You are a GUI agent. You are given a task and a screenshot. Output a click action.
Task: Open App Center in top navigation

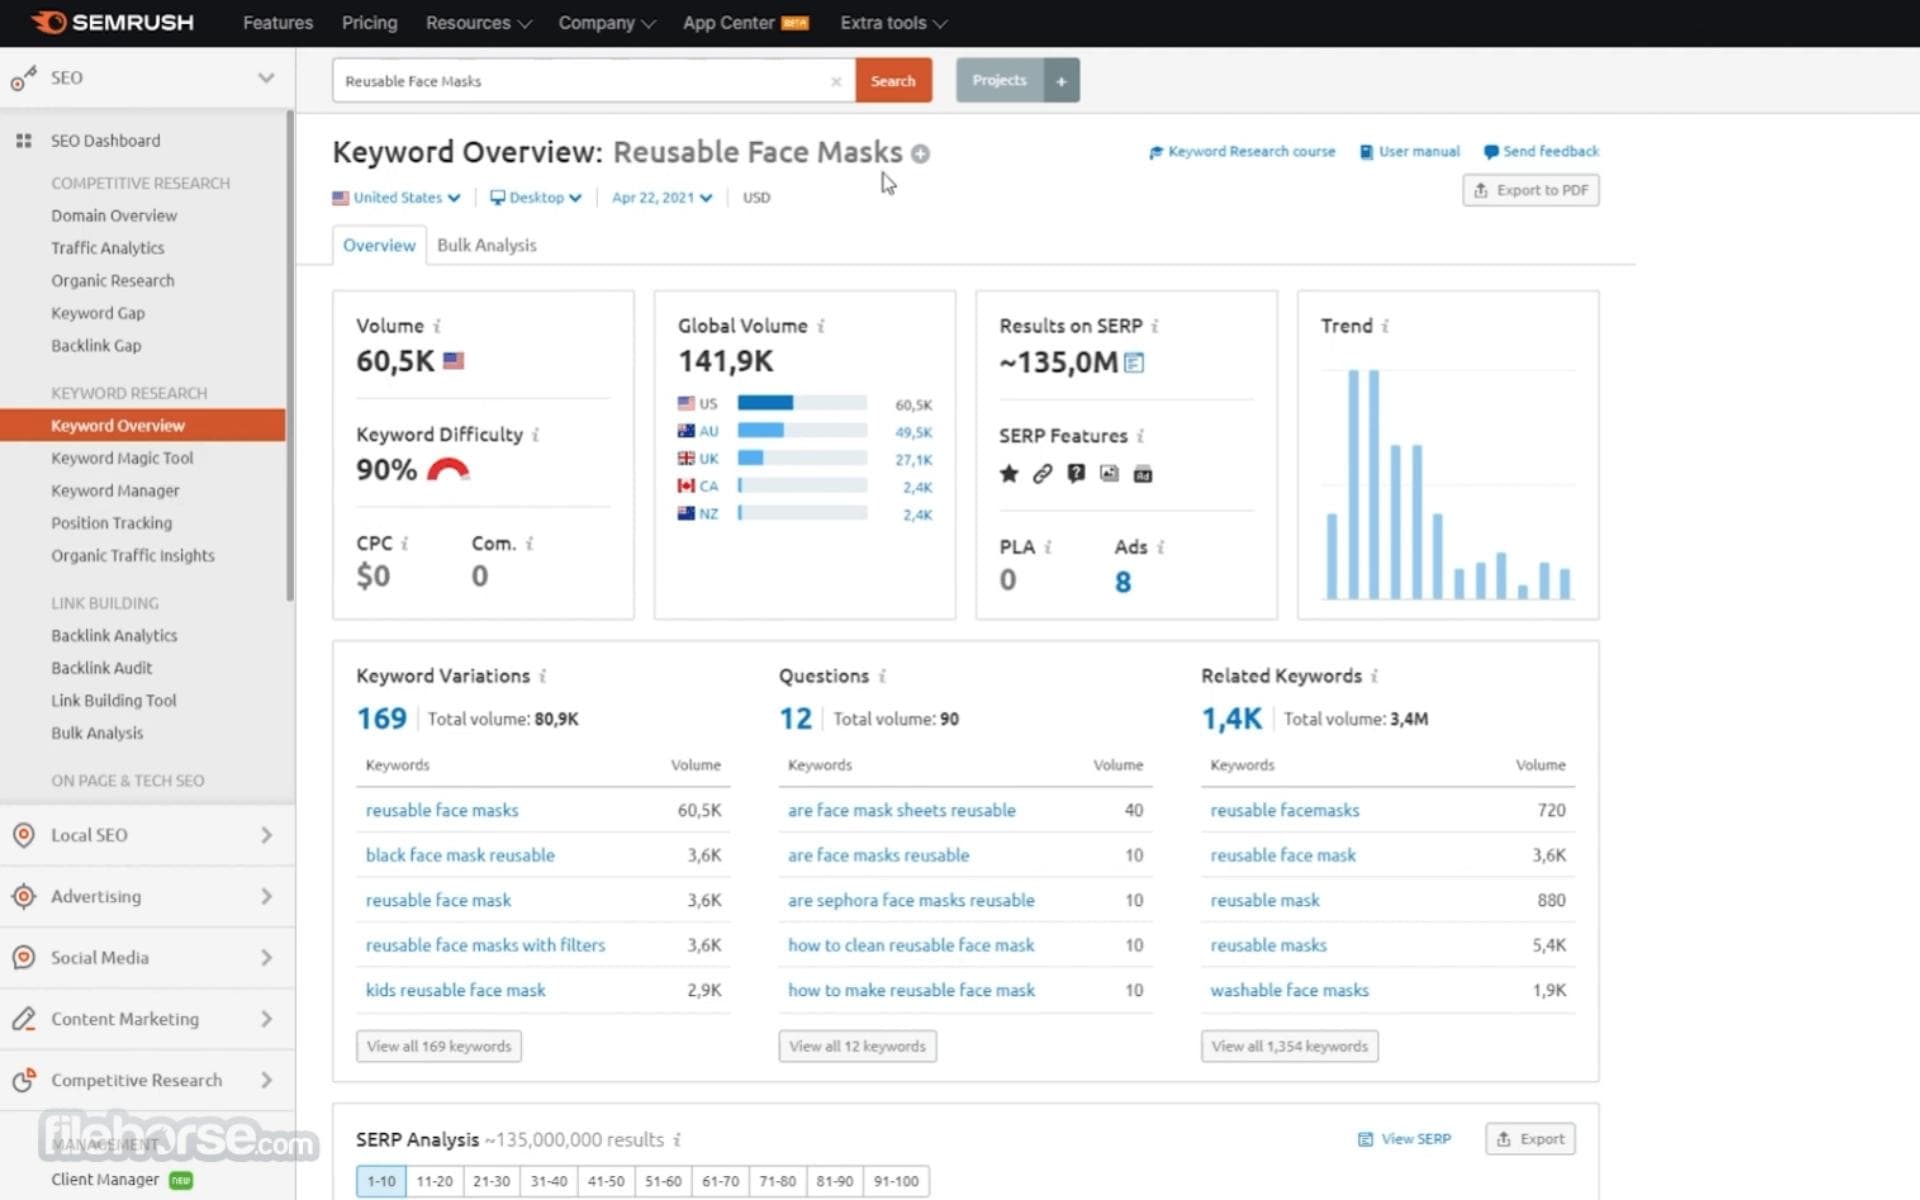[746, 23]
